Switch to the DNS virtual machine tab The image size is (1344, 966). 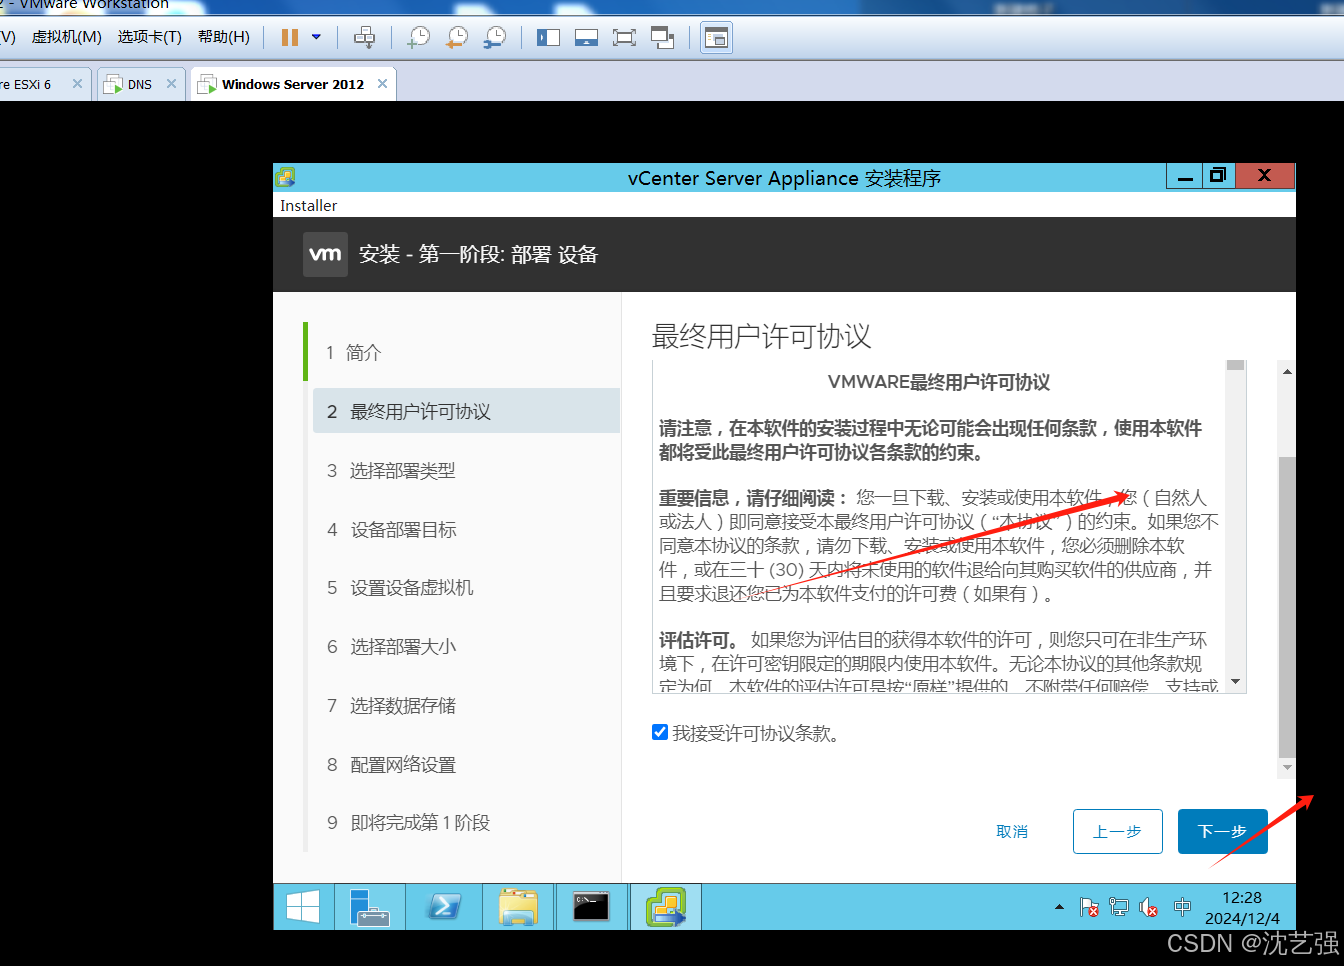139,84
